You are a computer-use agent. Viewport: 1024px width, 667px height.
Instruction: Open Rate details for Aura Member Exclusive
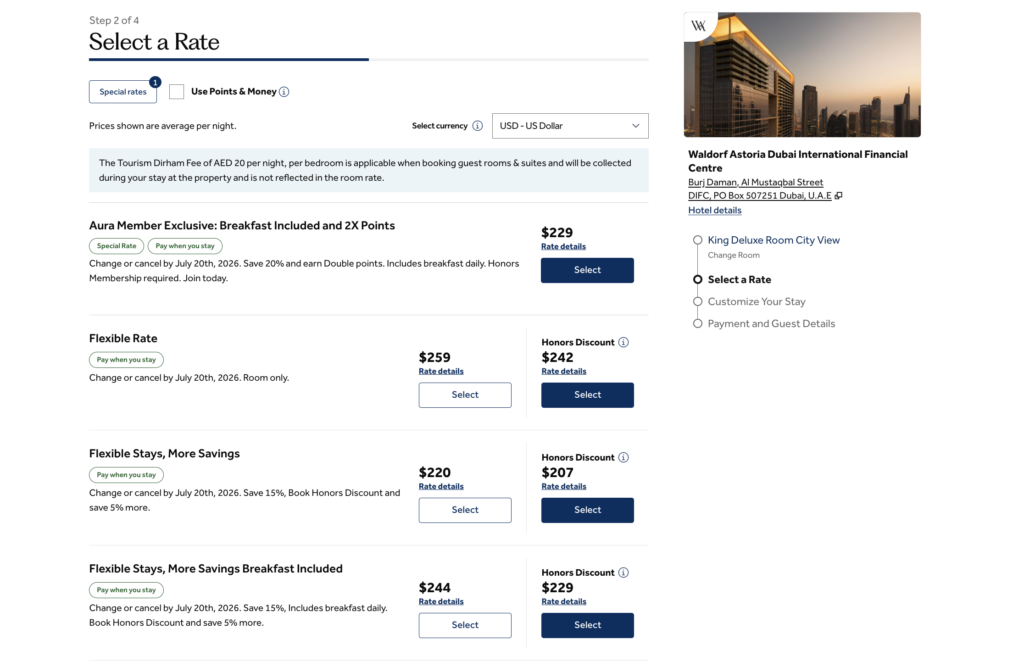coord(564,247)
